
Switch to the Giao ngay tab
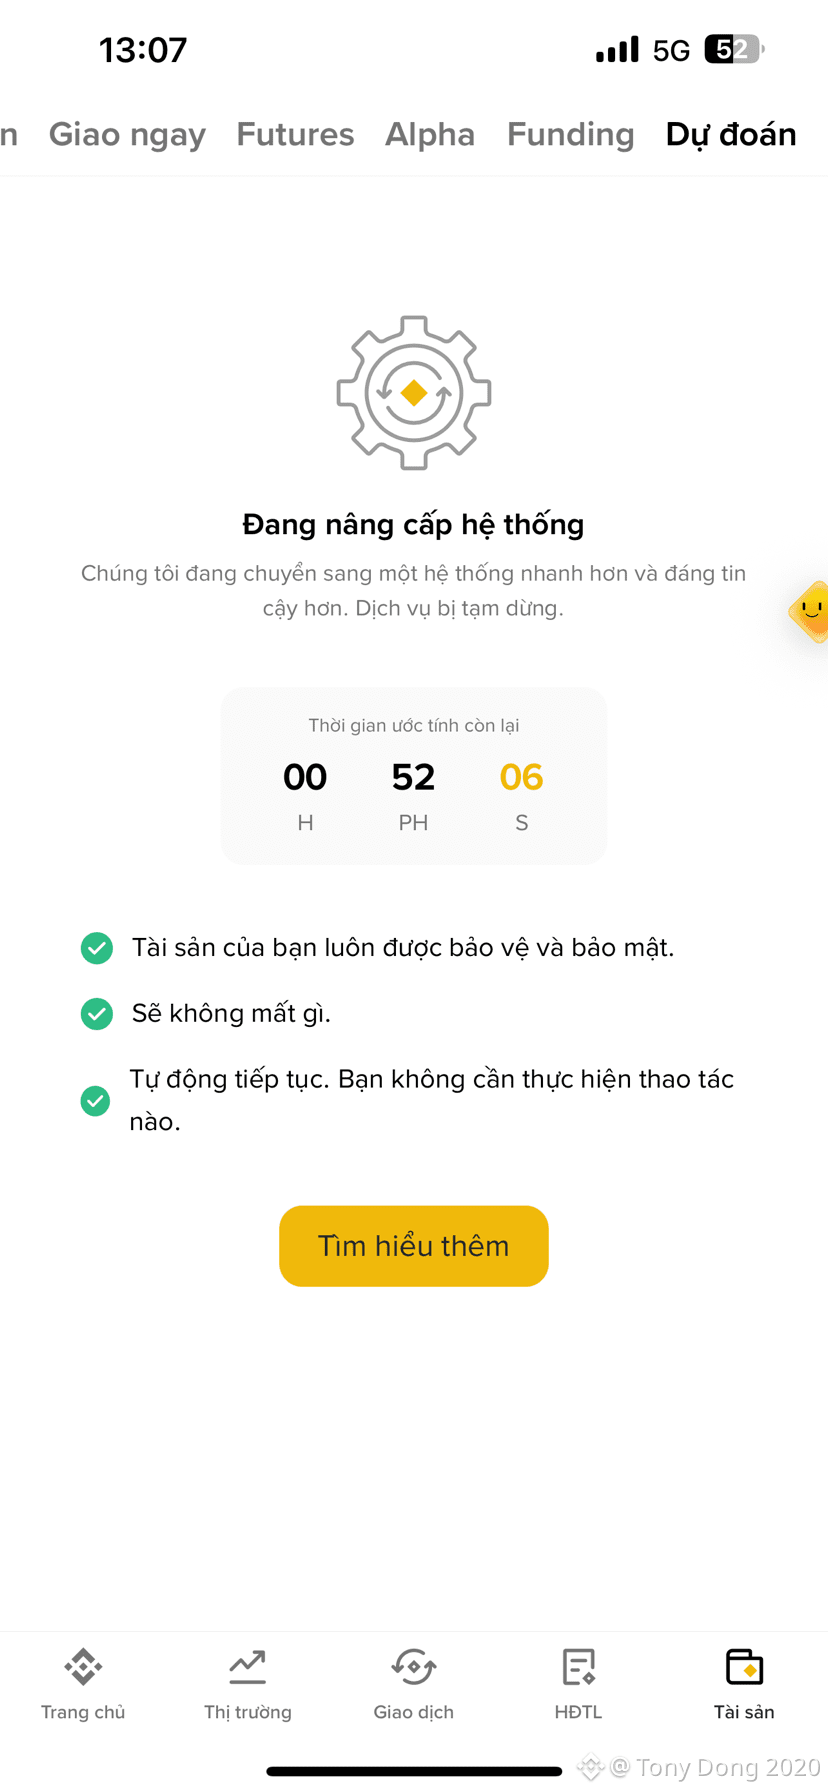point(127,135)
